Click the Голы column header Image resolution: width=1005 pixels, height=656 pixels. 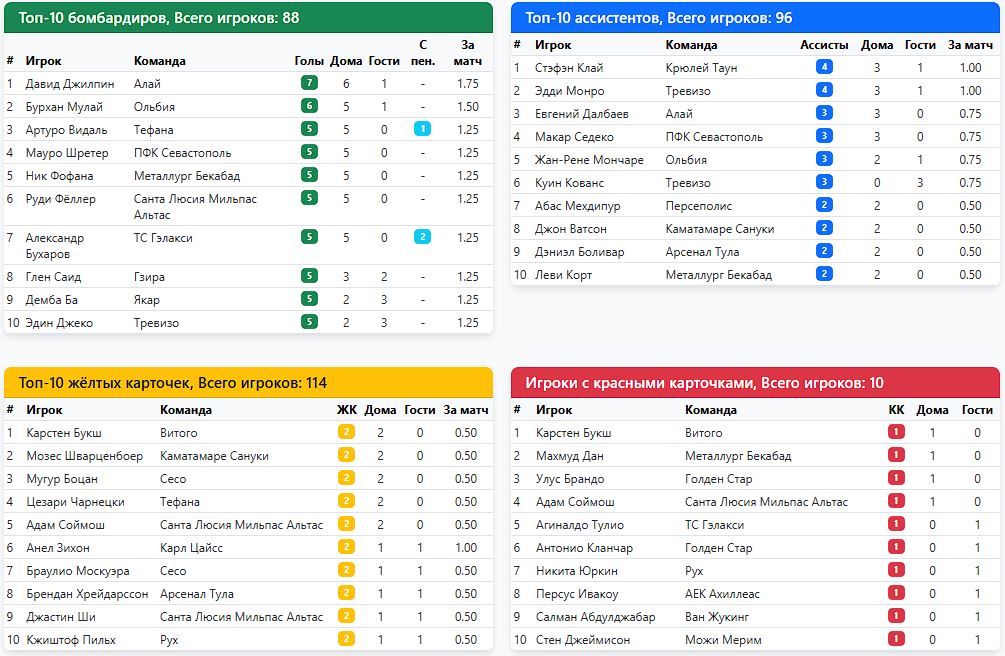309,61
